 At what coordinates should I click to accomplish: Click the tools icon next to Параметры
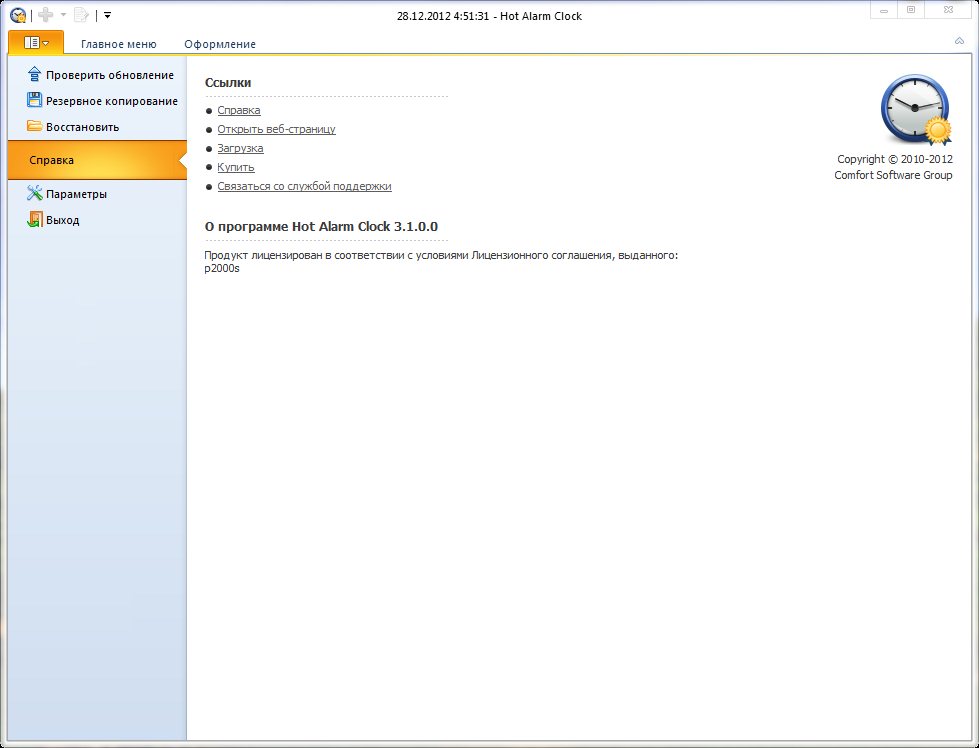34,193
